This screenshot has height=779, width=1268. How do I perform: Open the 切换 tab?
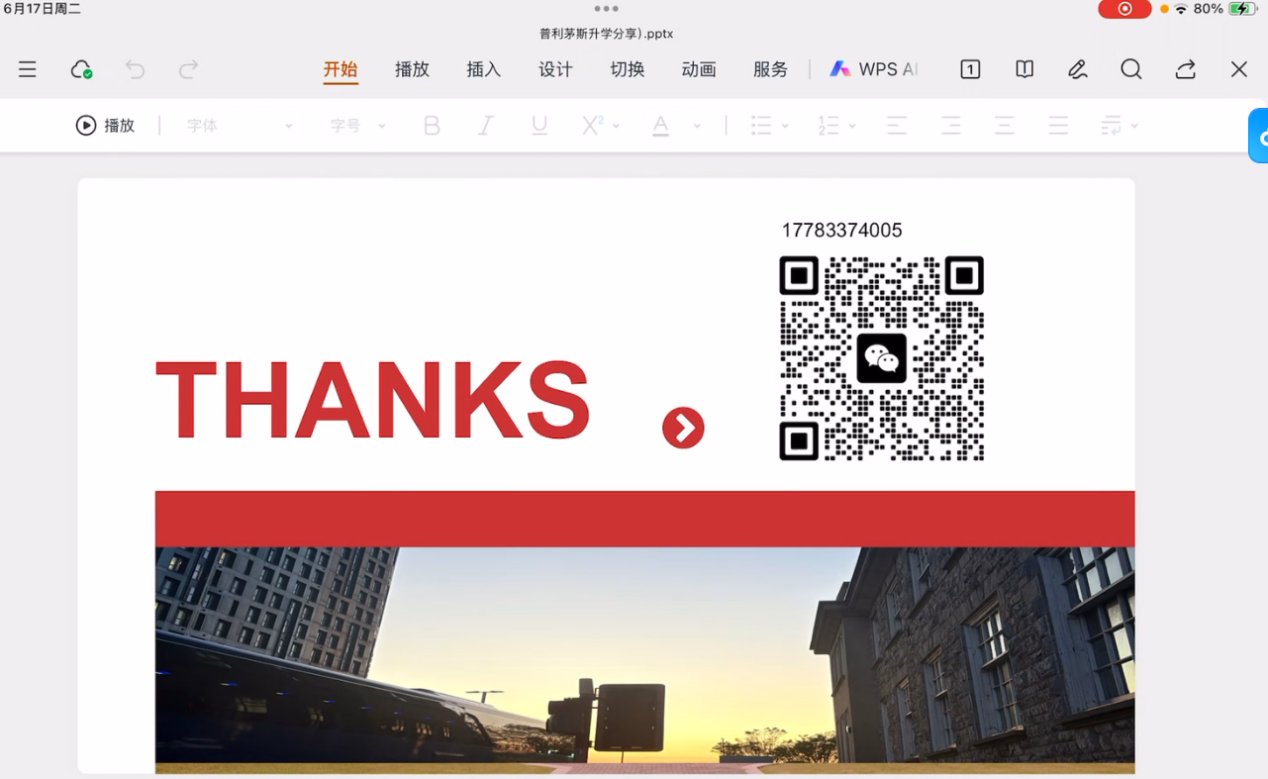627,69
